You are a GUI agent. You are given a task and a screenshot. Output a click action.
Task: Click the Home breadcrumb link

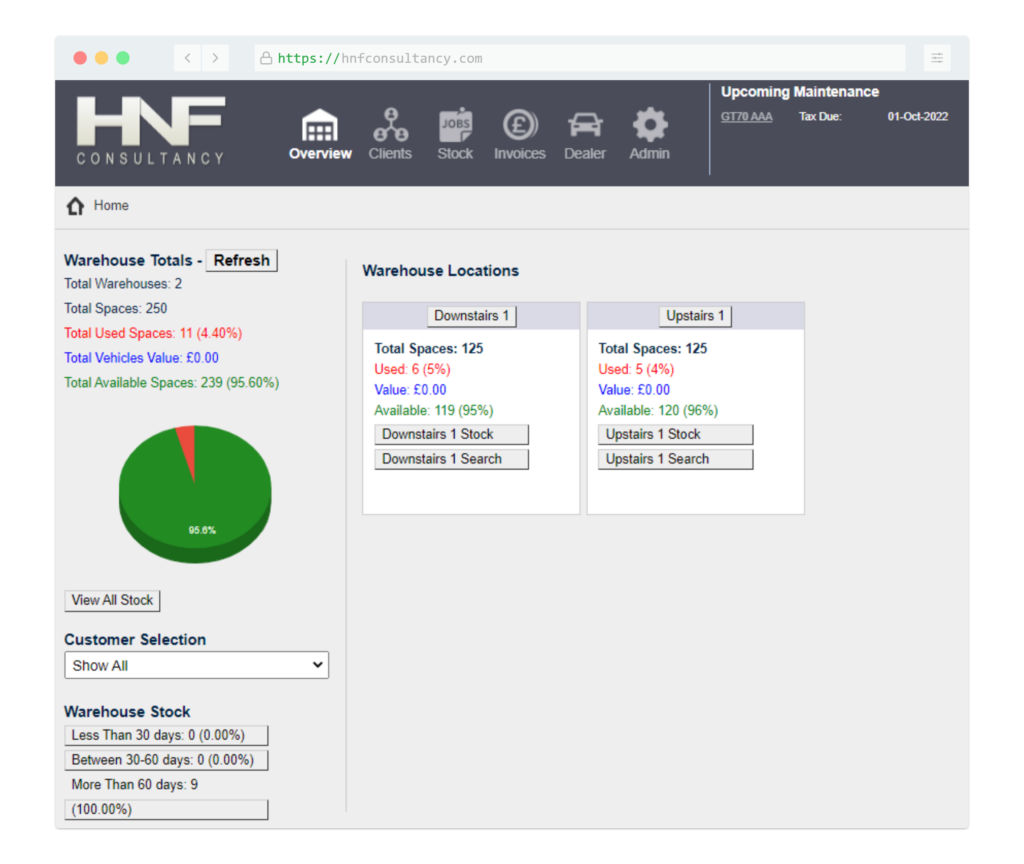(x=111, y=205)
